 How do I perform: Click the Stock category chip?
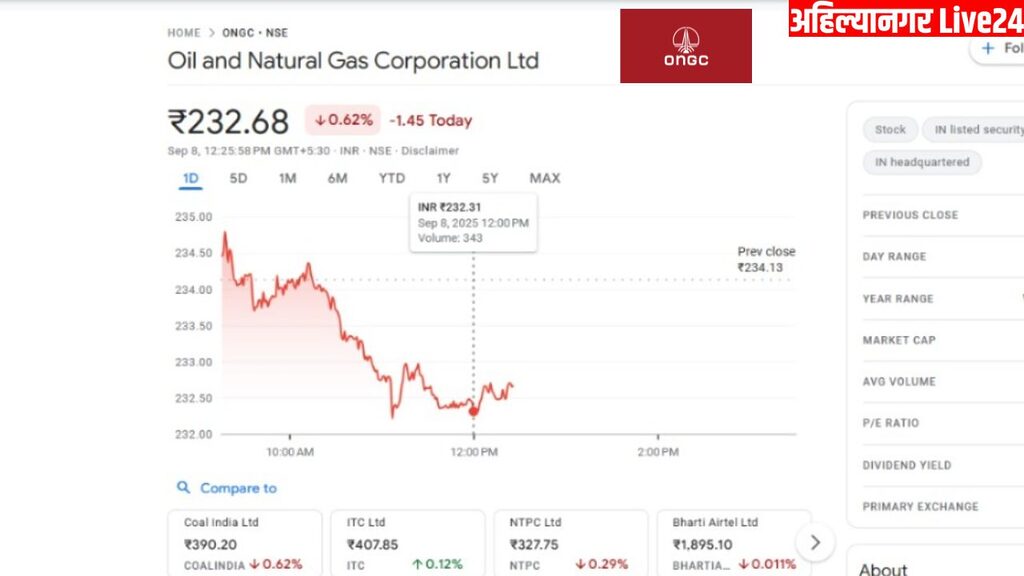click(890, 129)
